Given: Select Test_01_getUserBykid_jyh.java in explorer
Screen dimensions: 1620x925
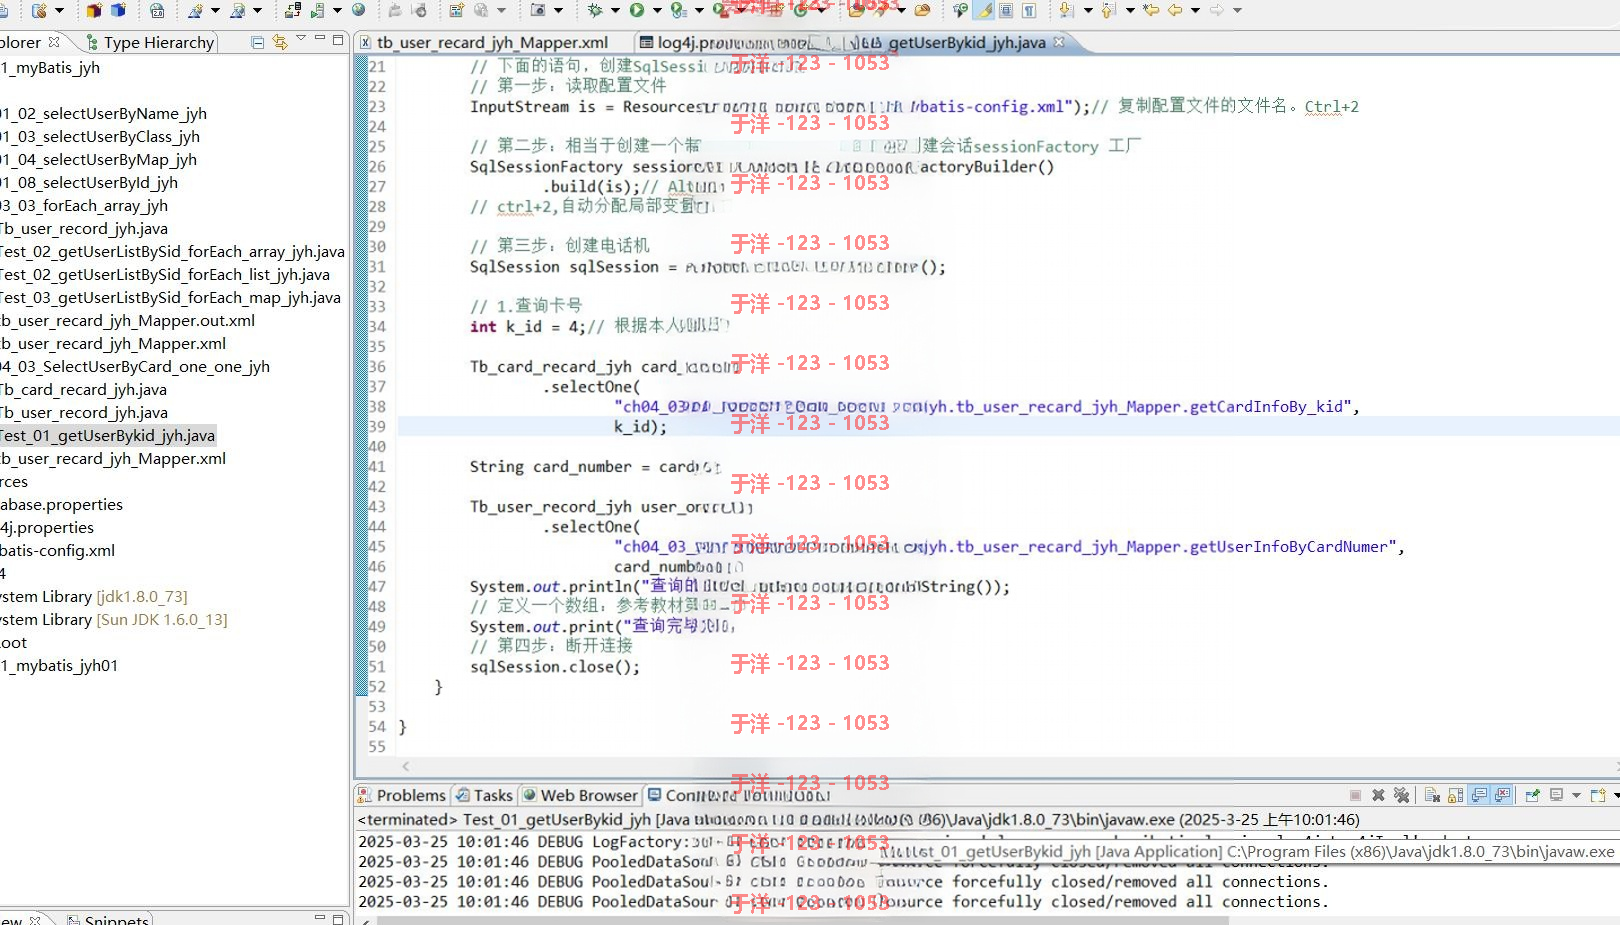Looking at the screenshot, I should click(107, 435).
